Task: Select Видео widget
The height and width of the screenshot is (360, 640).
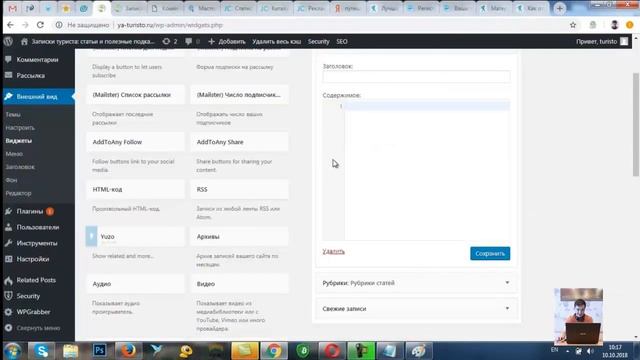Action: tap(239, 284)
